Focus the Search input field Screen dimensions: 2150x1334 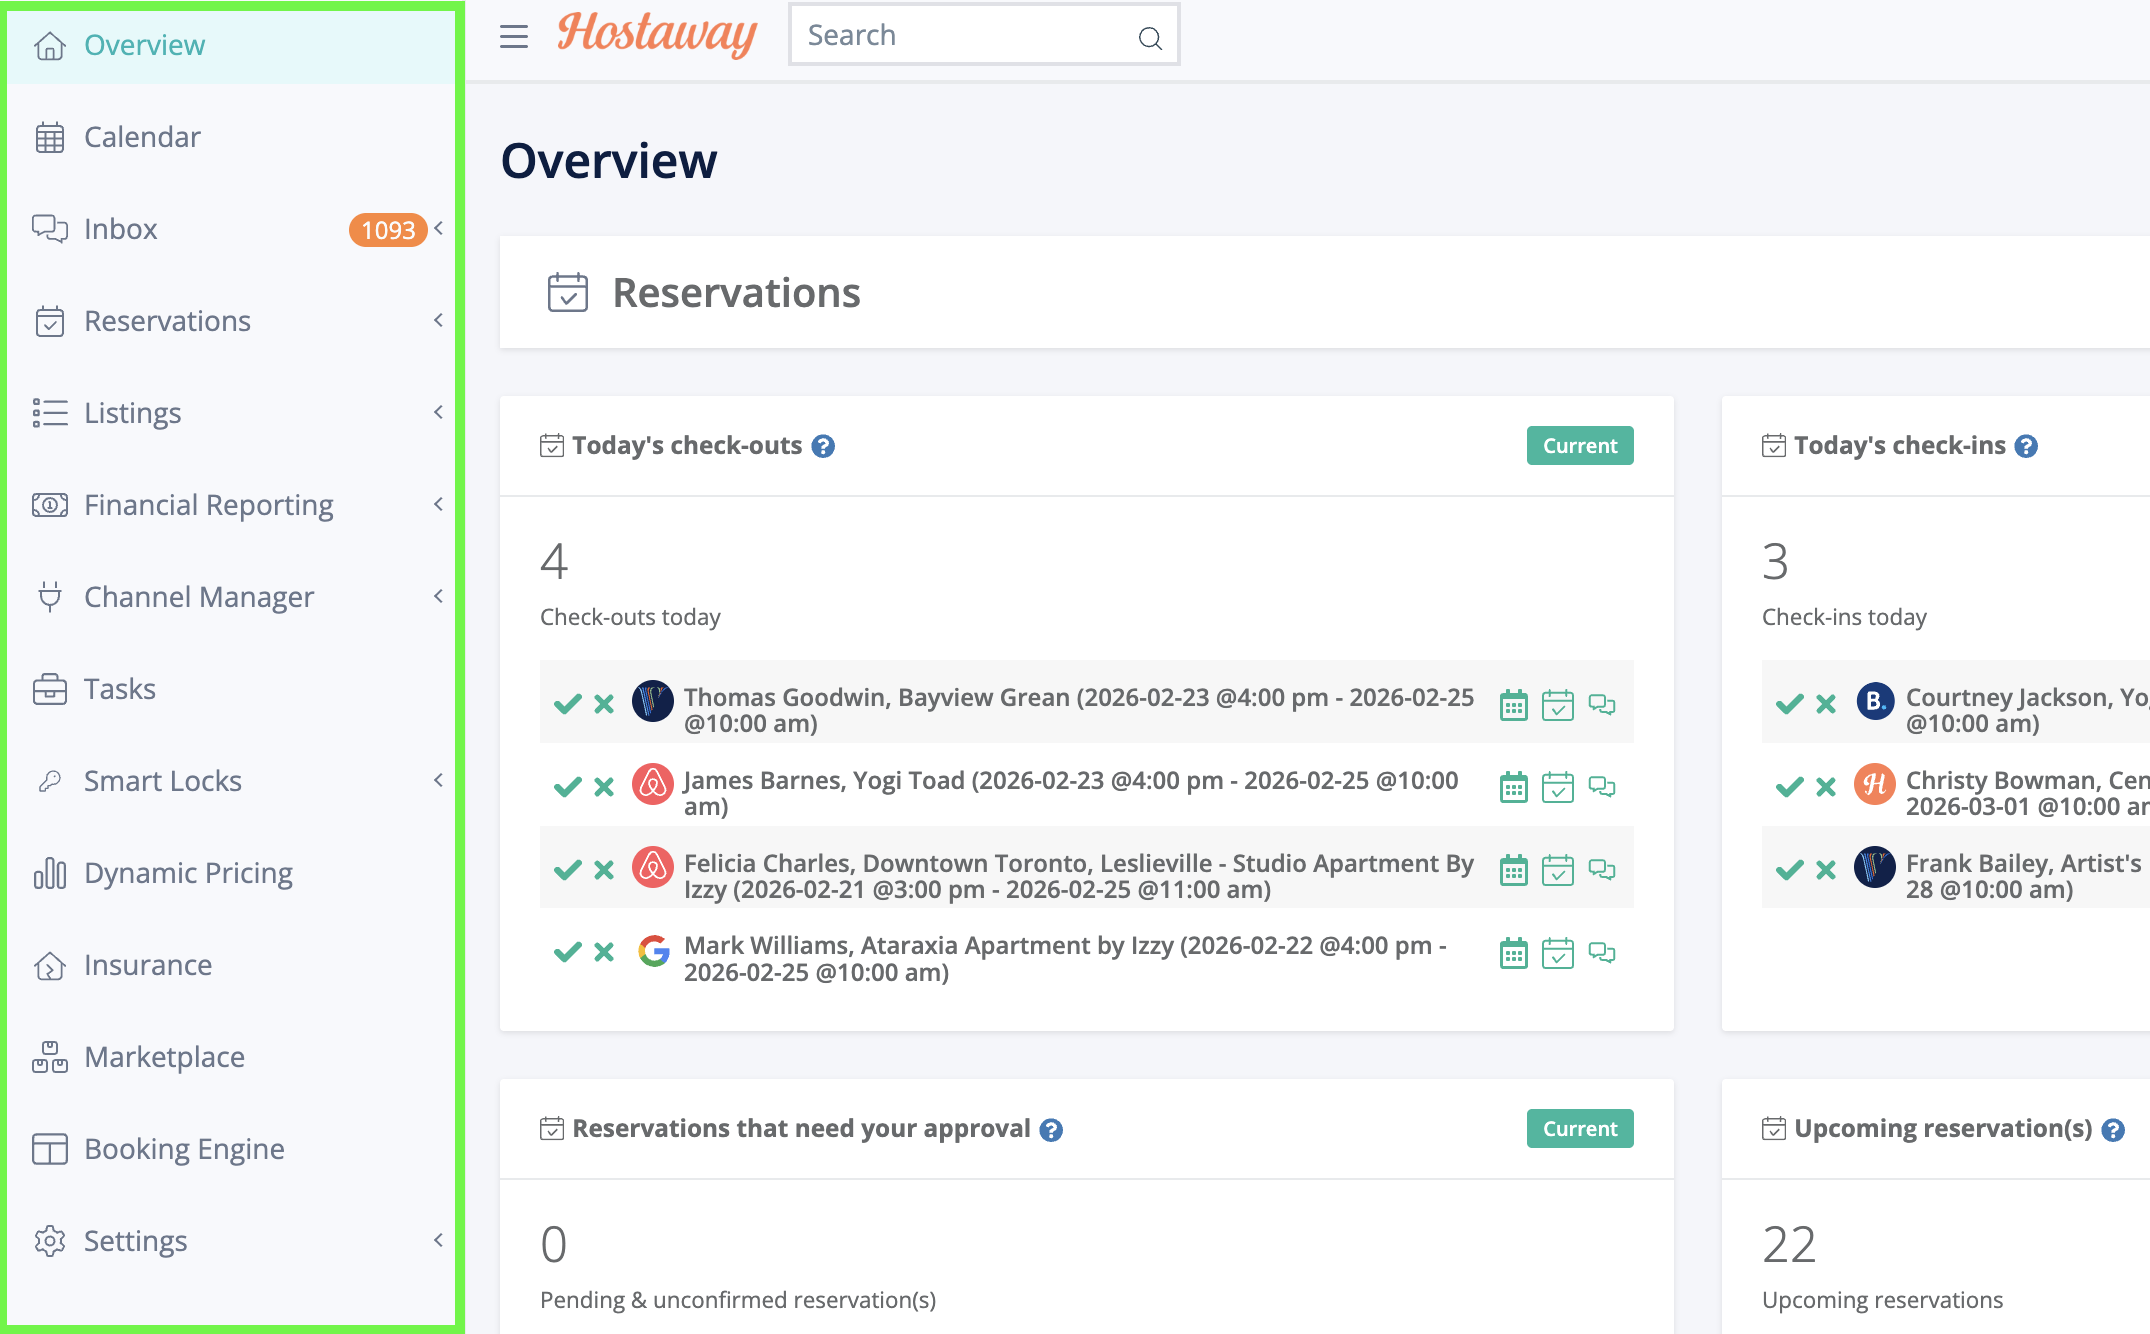(x=984, y=35)
